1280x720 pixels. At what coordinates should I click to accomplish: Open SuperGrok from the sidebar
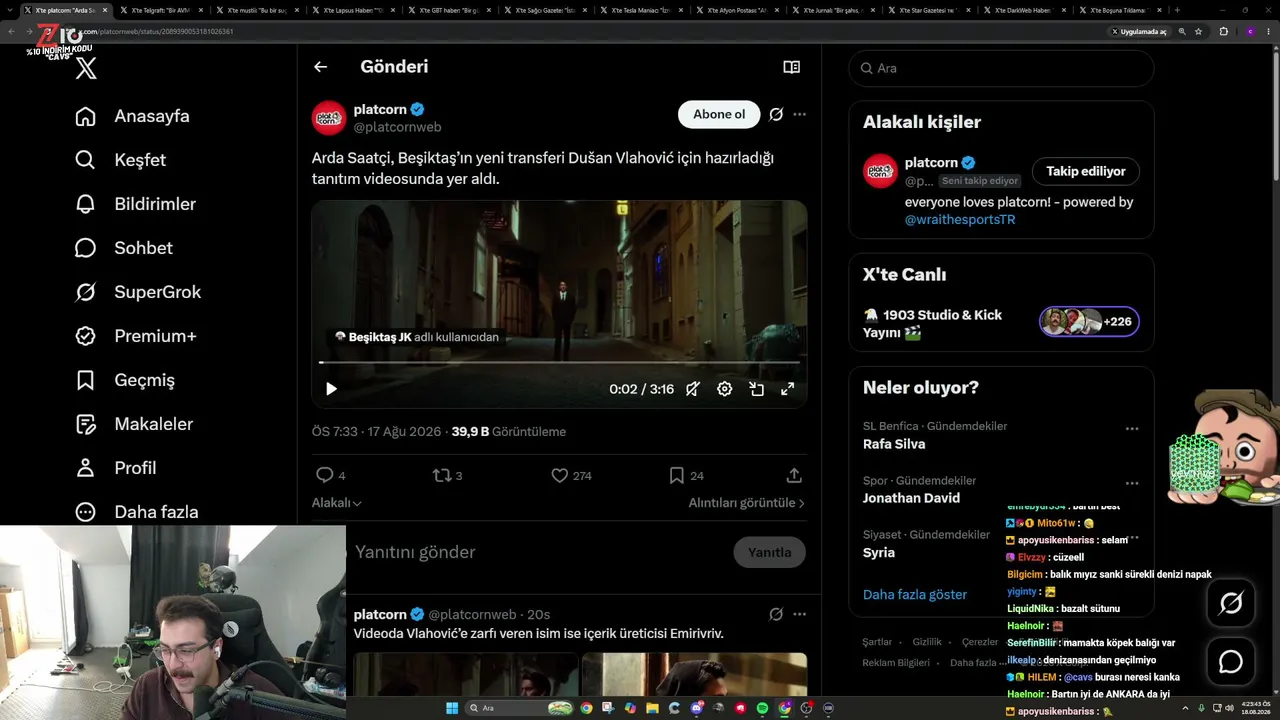(138, 292)
